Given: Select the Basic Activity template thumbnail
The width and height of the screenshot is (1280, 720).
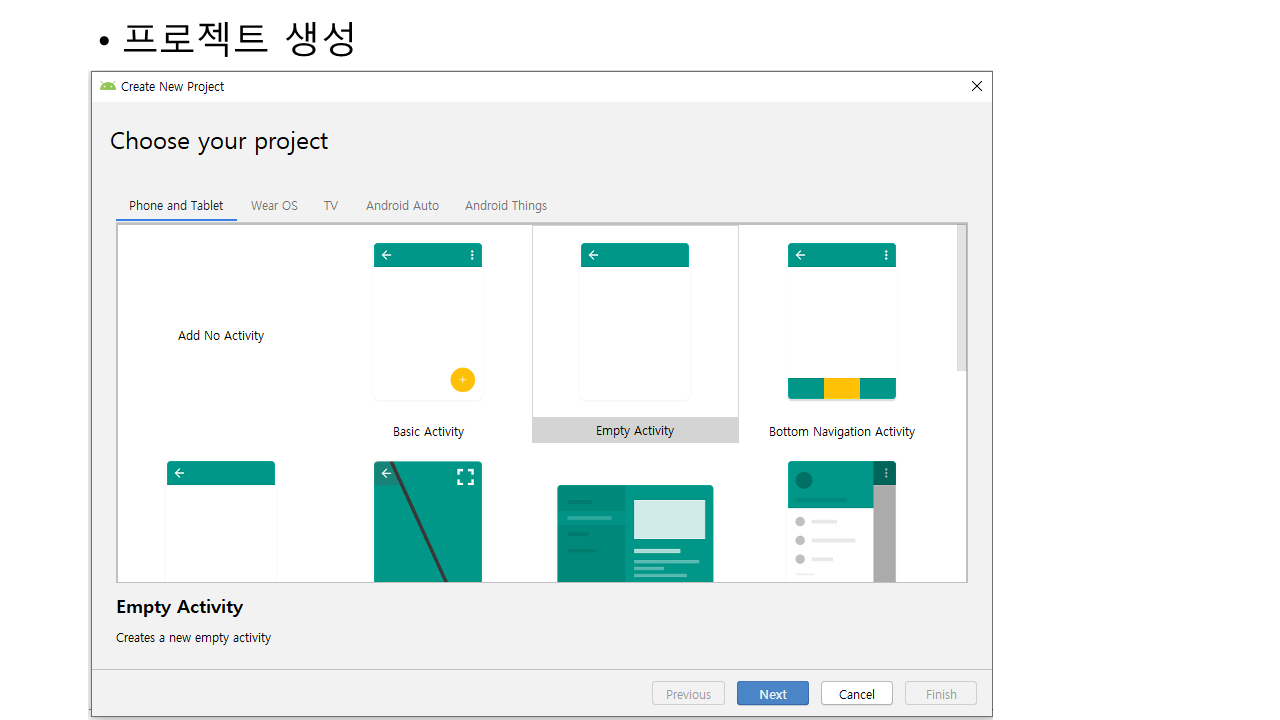Looking at the screenshot, I should (x=428, y=322).
